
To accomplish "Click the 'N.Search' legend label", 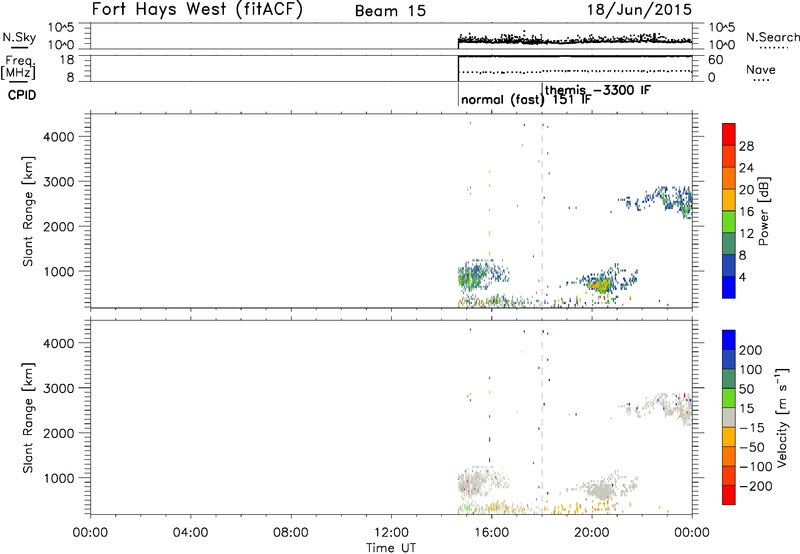I will tap(772, 37).
